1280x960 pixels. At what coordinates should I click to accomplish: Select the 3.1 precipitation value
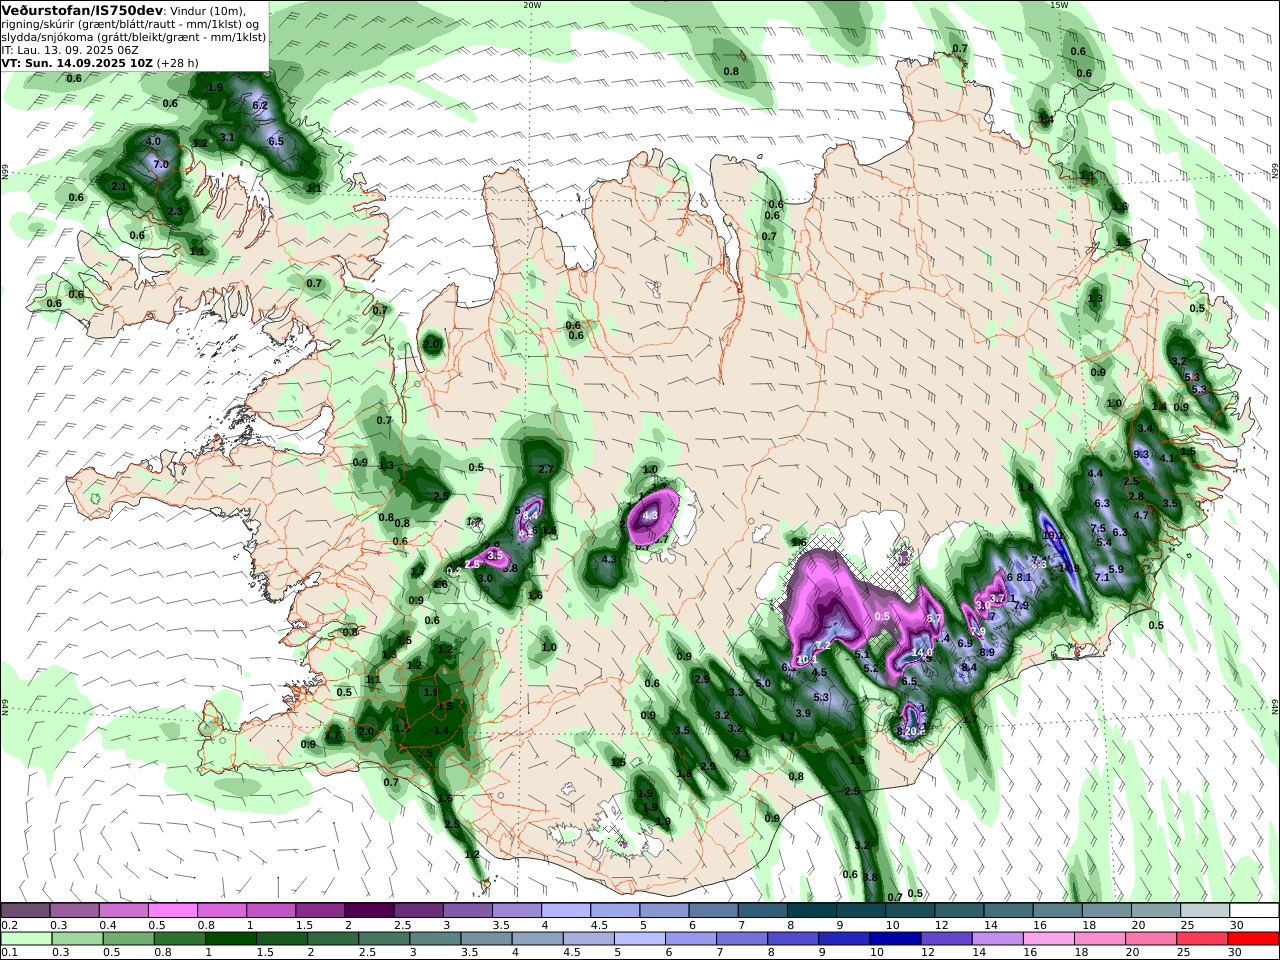227,137
